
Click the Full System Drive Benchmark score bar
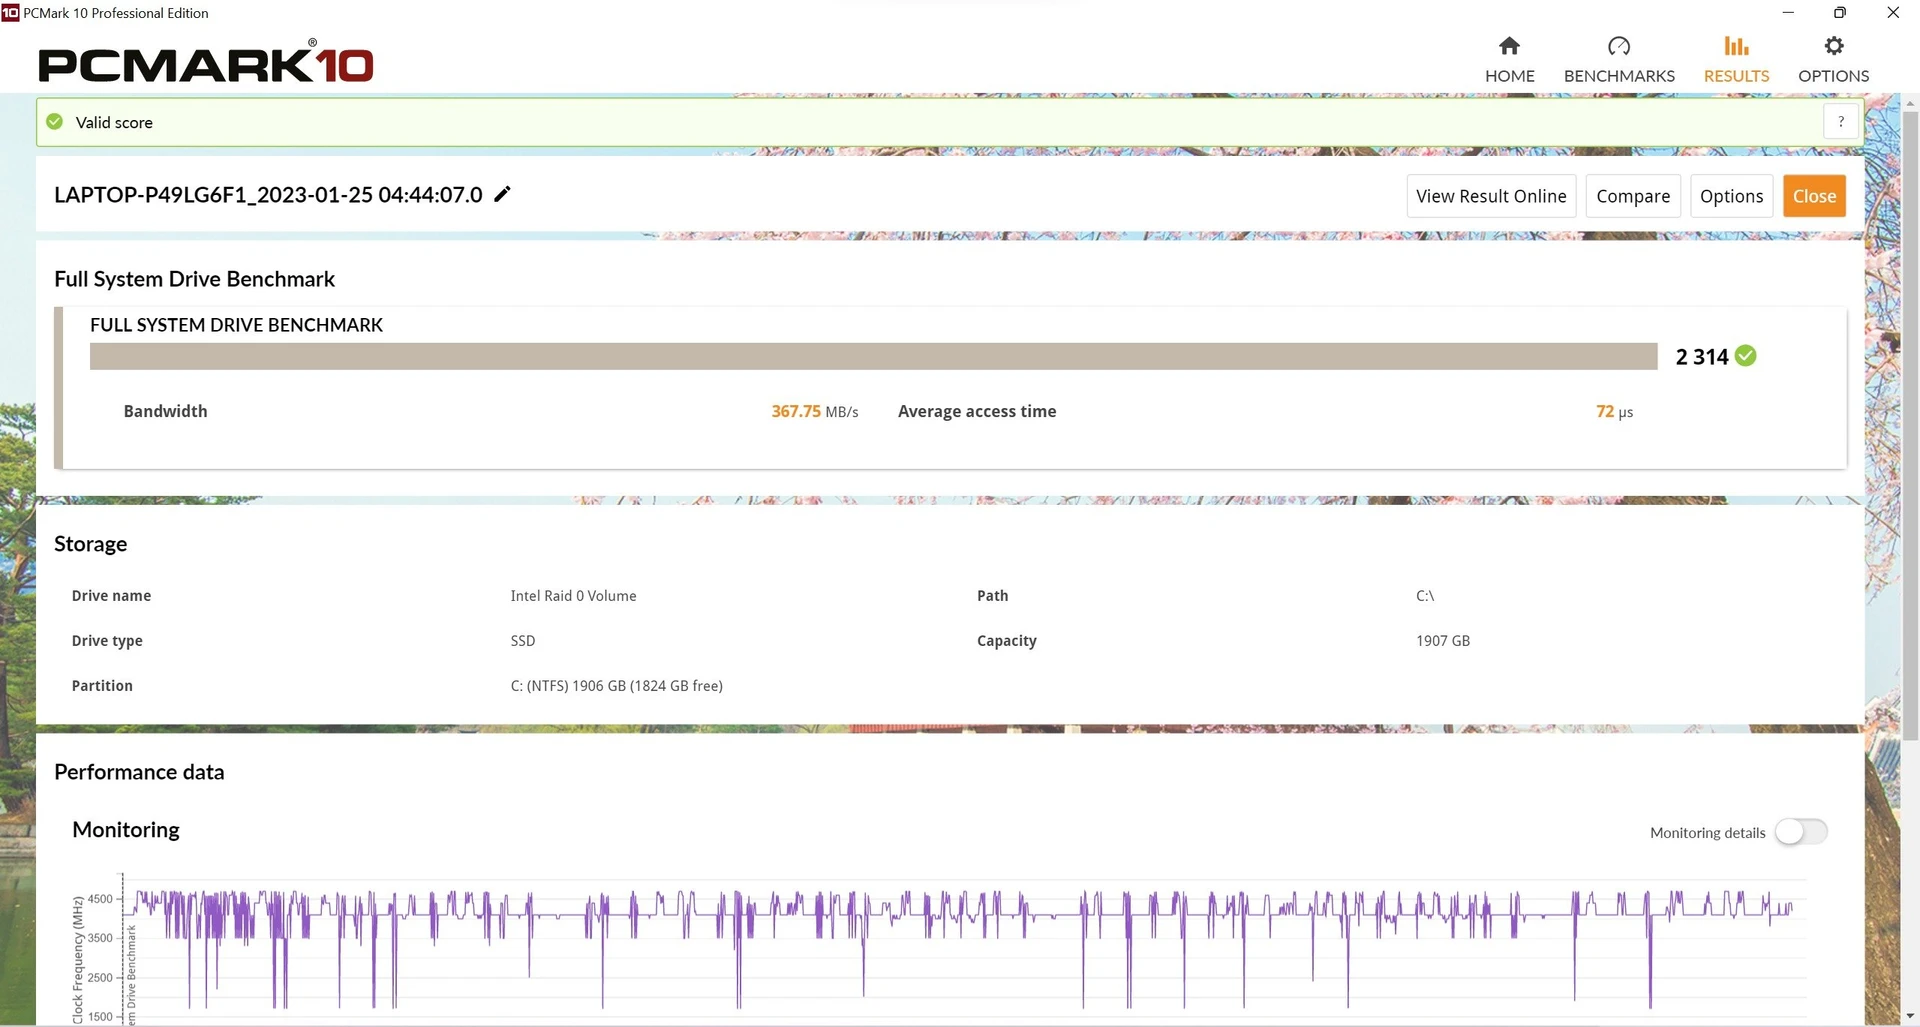tap(873, 356)
